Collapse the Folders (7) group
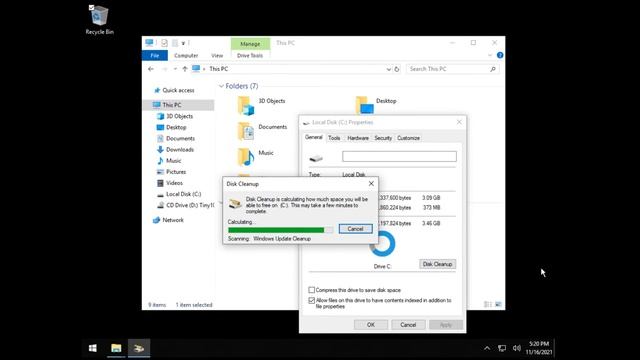 click(221, 86)
